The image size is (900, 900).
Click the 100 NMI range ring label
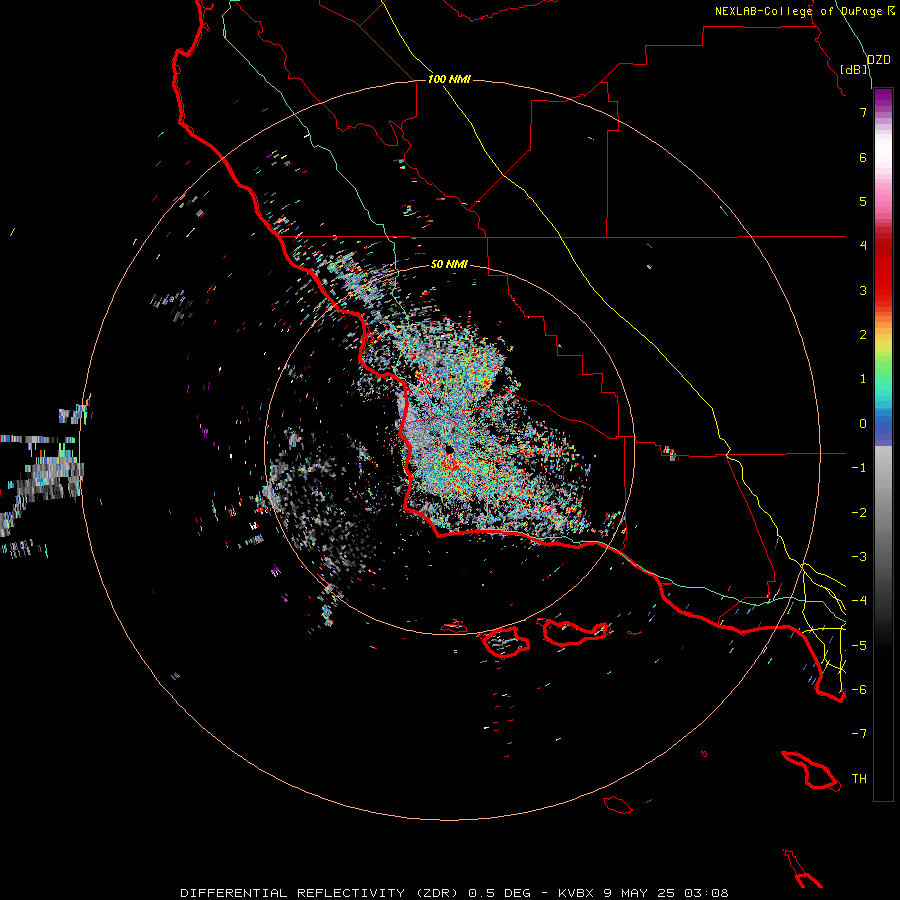pyautogui.click(x=449, y=79)
